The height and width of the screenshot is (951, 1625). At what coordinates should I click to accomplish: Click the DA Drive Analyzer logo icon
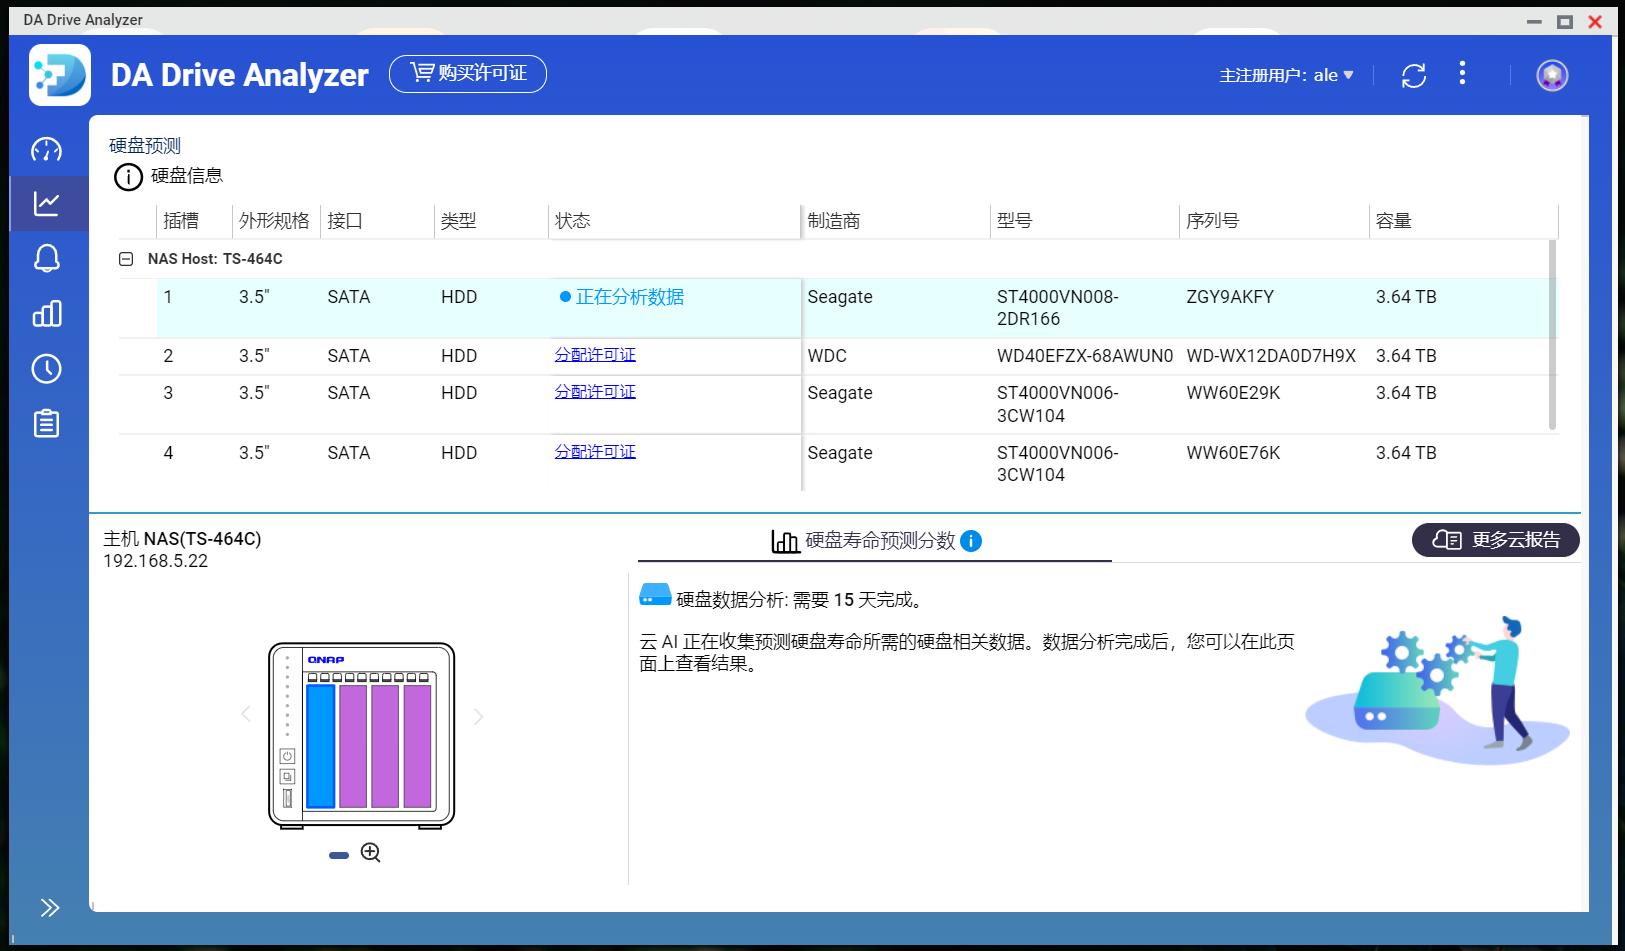pyautogui.click(x=60, y=74)
